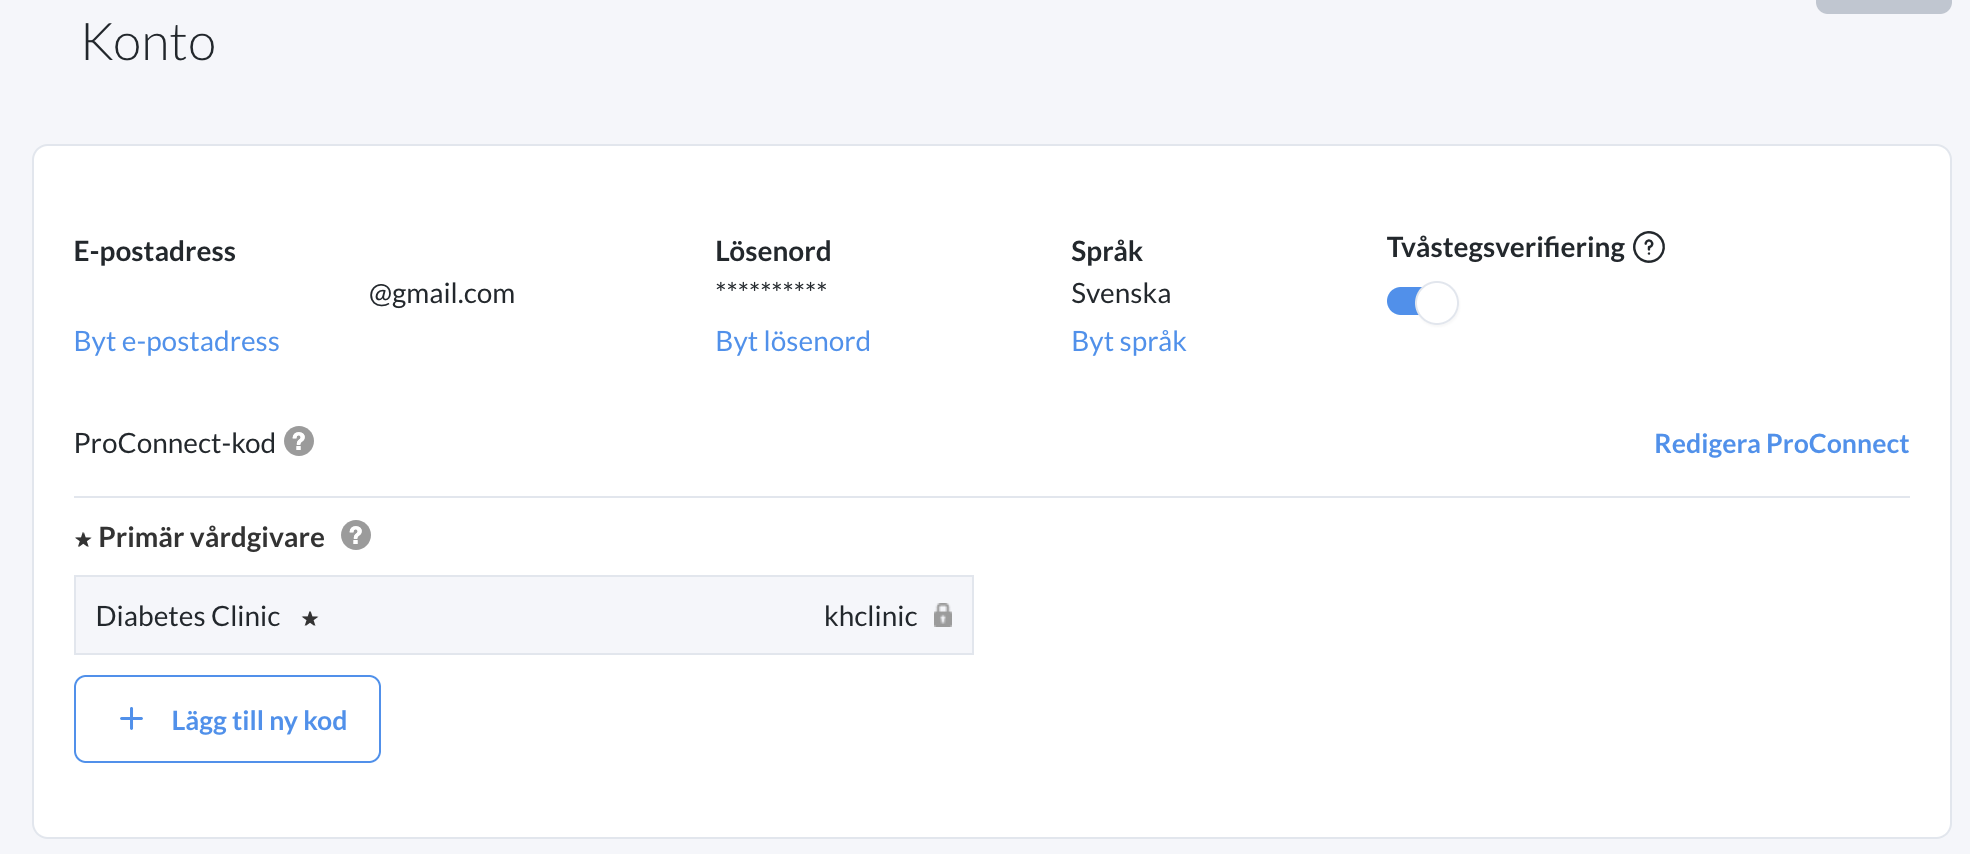Click the masked Lösenord asterisks
This screenshot has width=1970, height=854.
click(771, 290)
